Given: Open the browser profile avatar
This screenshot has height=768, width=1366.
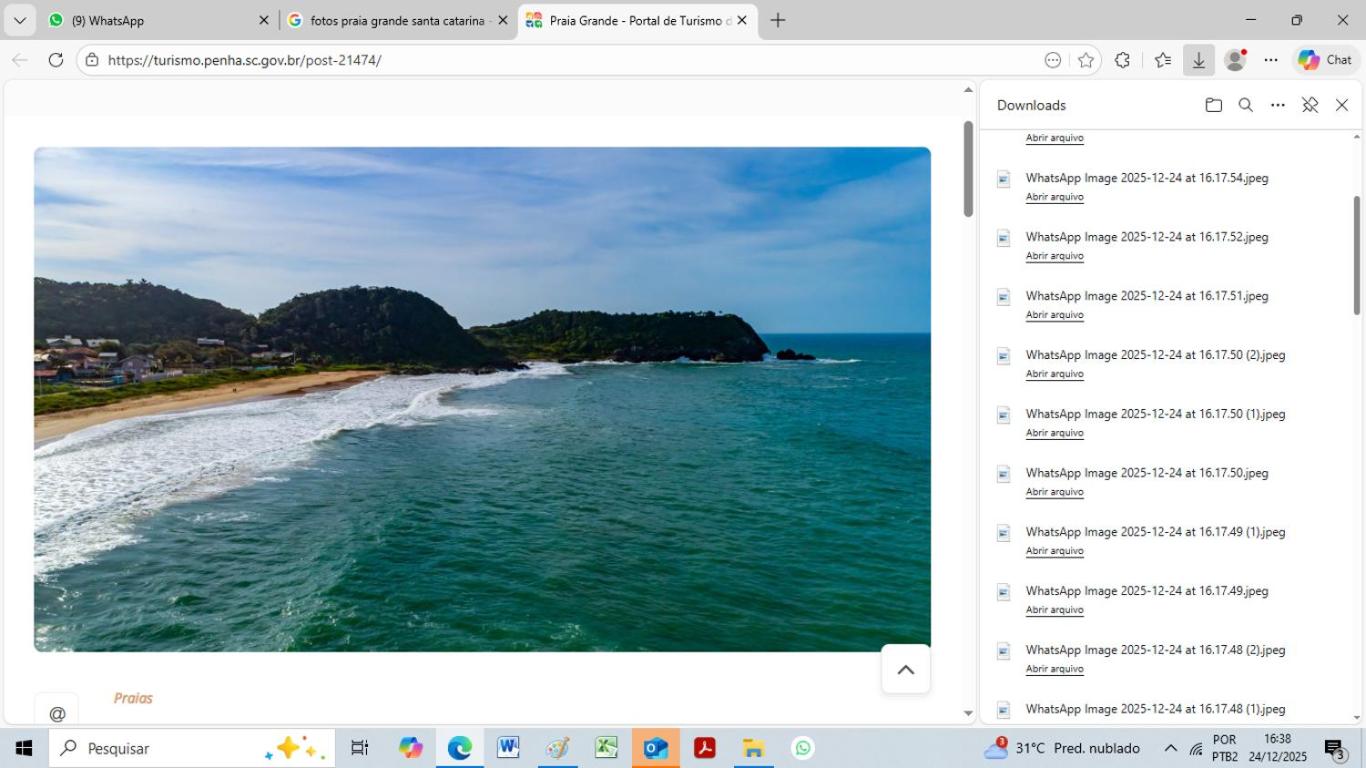Looking at the screenshot, I should [1235, 60].
